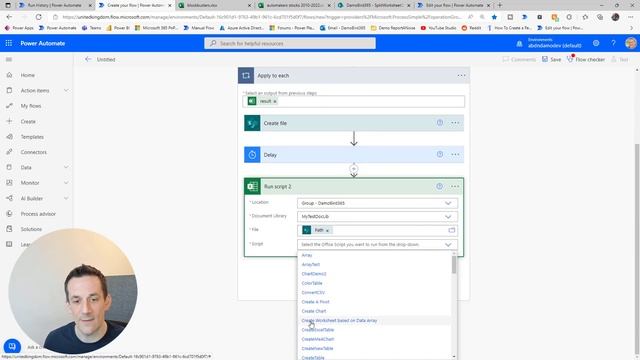This screenshot has width=640, height=360.
Task: Select the Create A Pivot script option
Action: (315, 302)
